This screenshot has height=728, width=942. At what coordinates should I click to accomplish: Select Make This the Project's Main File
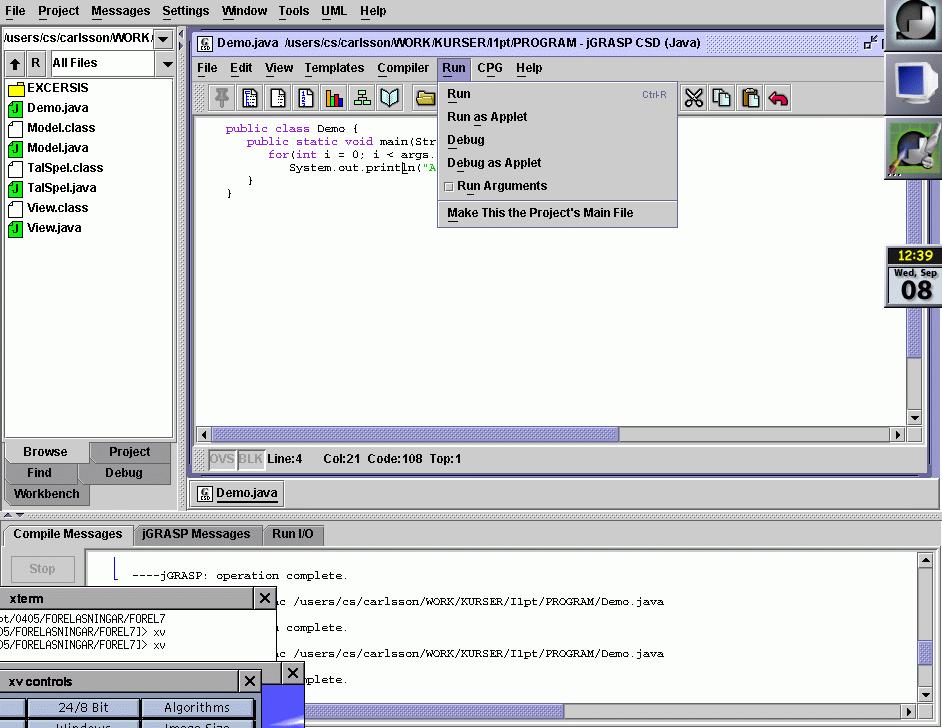coord(557,213)
